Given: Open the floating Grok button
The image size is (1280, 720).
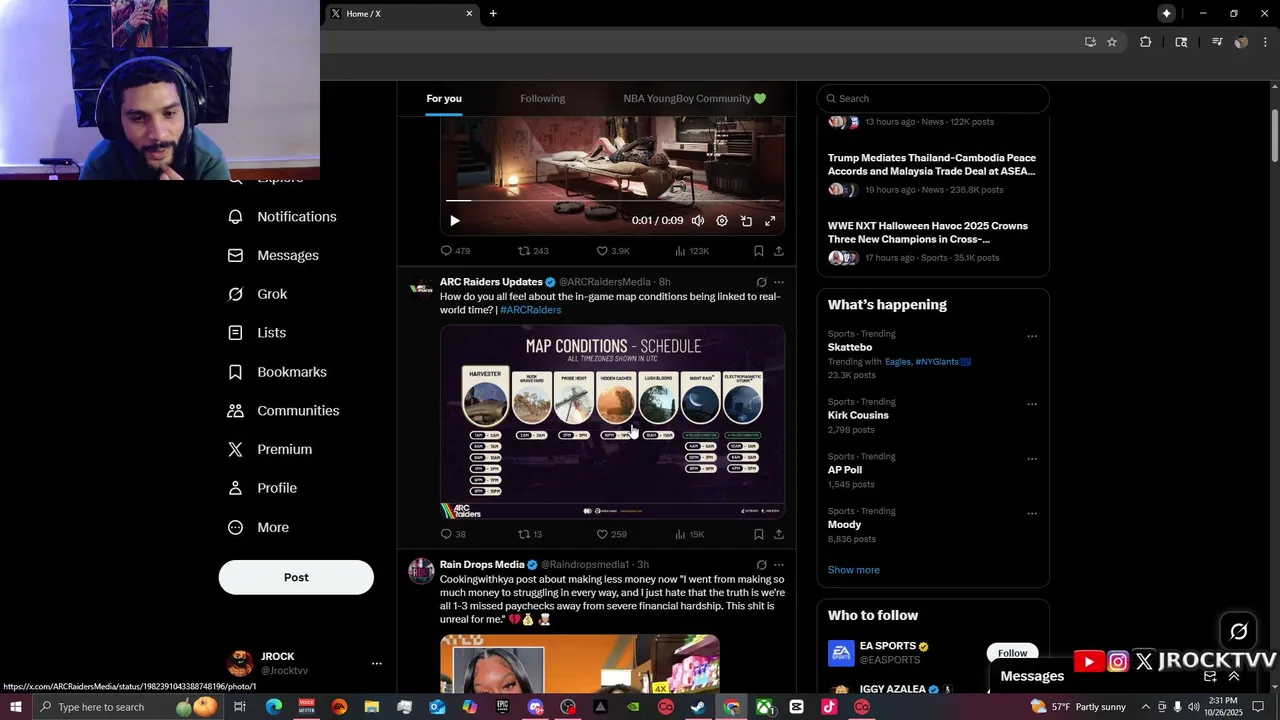Looking at the screenshot, I should (1239, 631).
